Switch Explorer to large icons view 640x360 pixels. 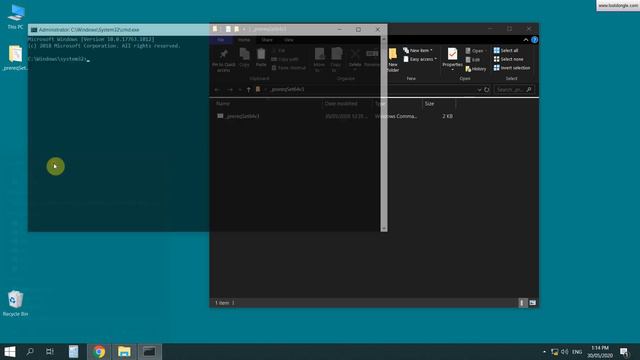[x=532, y=303]
